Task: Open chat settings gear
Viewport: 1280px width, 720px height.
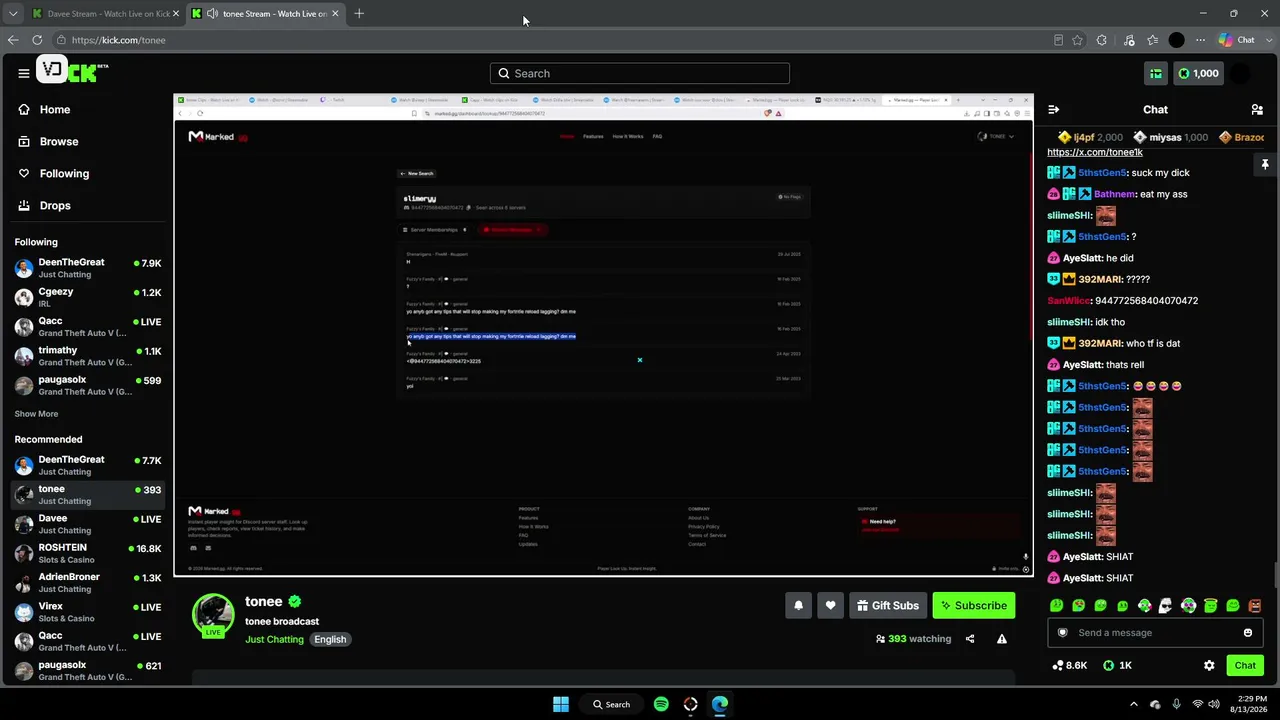Action: tap(1209, 665)
